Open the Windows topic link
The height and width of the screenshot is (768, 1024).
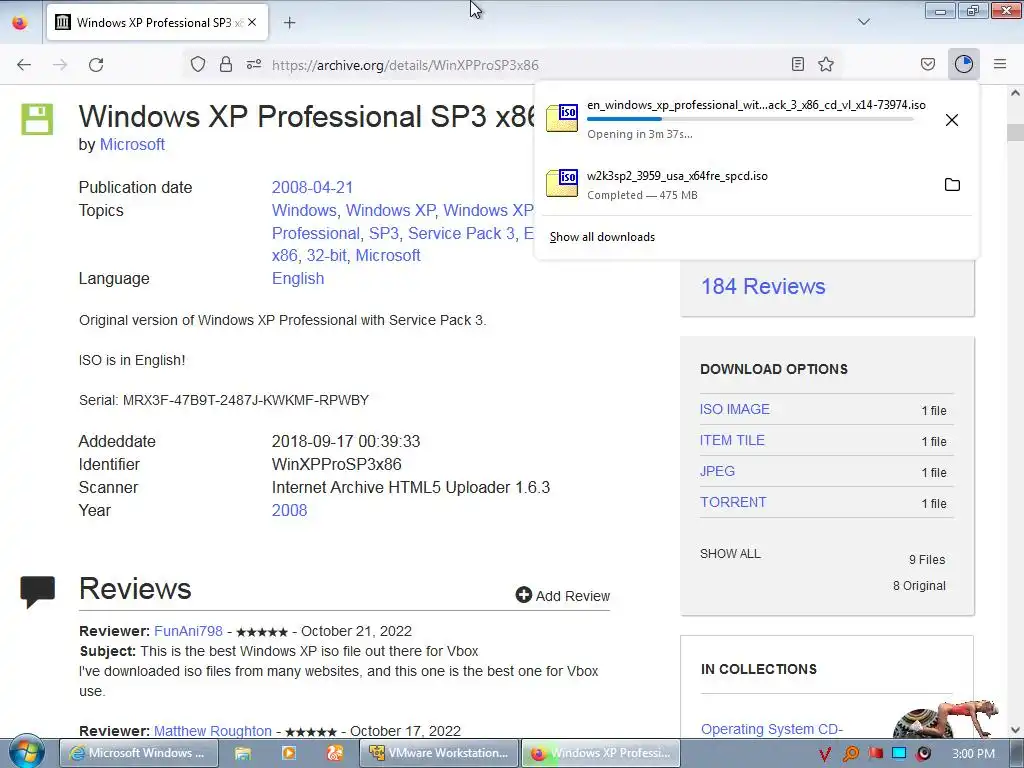click(x=304, y=210)
